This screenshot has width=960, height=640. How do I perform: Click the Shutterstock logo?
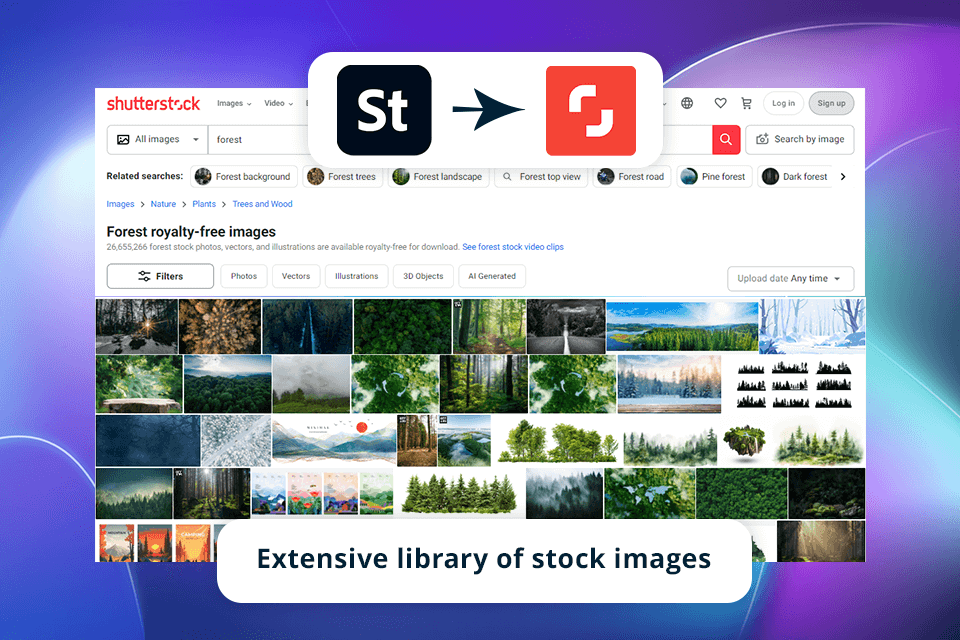tap(153, 104)
